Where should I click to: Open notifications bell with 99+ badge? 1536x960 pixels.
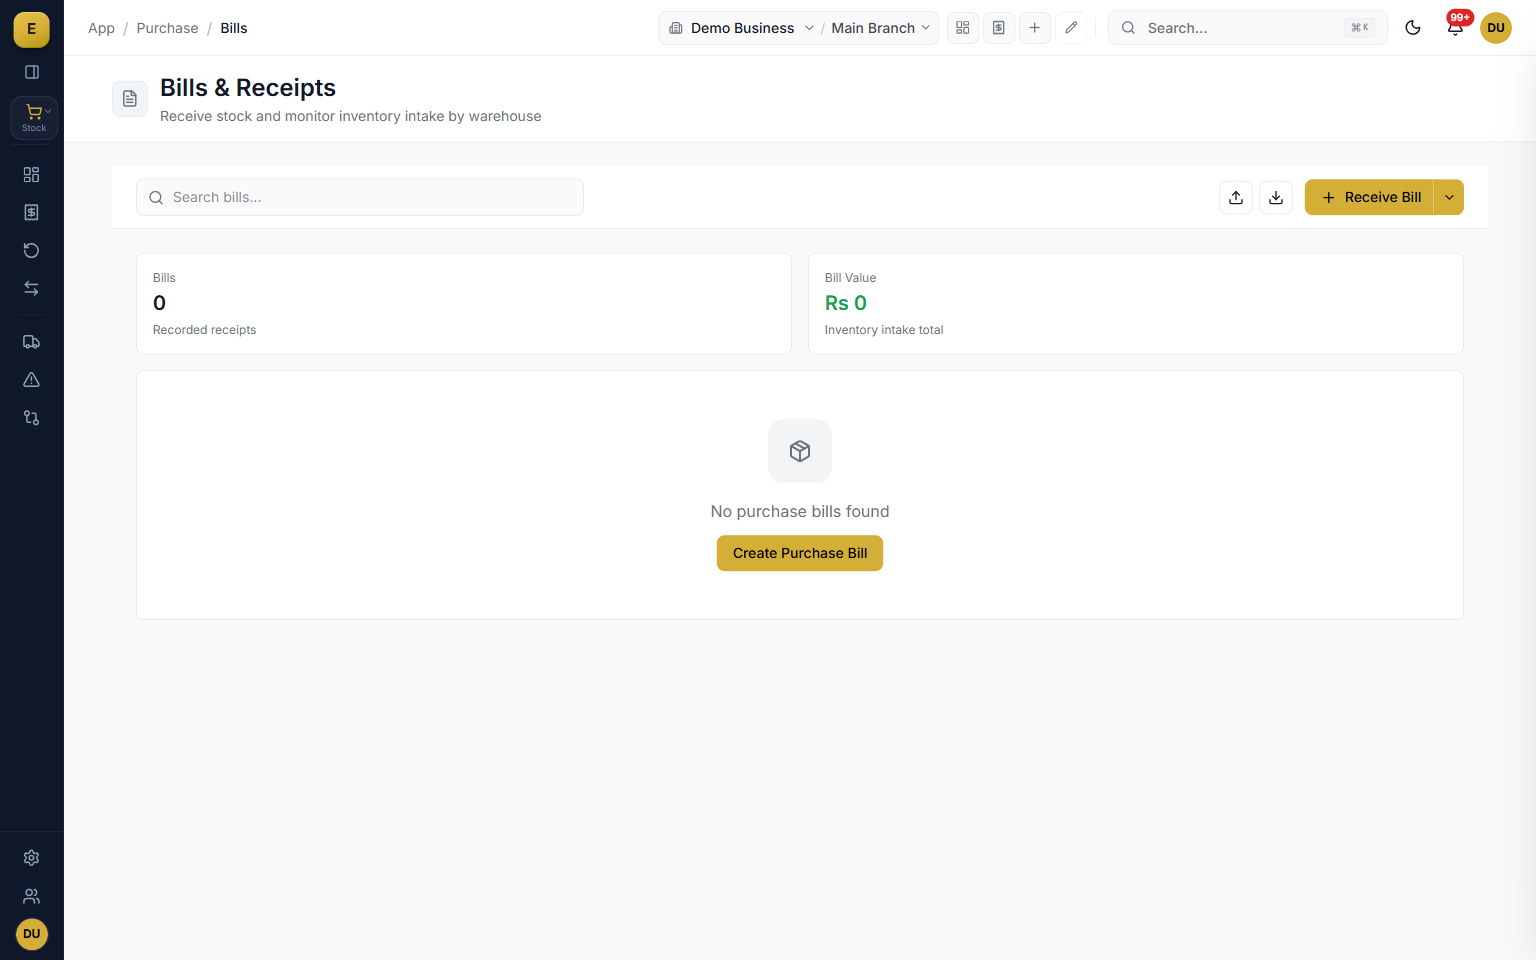tap(1455, 28)
